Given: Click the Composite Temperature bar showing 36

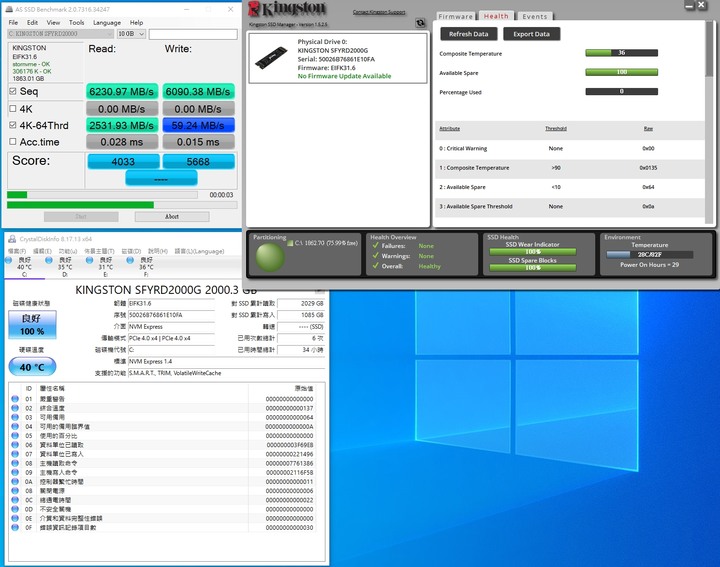Looking at the screenshot, I should [x=621, y=53].
